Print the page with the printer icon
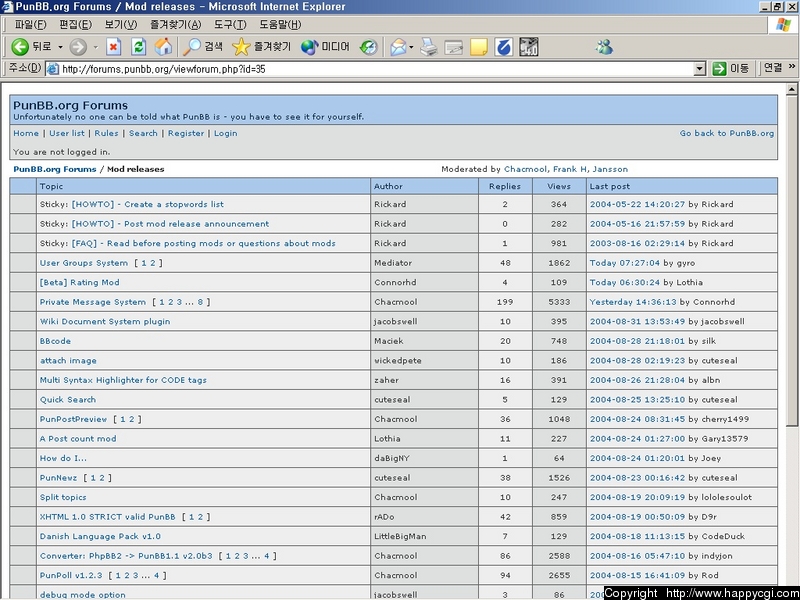 (x=429, y=47)
